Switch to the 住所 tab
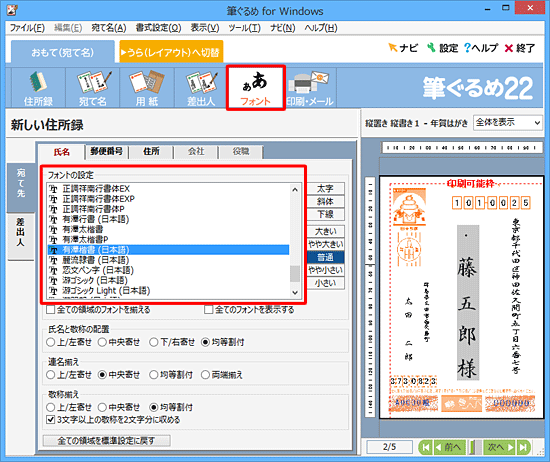 pos(151,152)
